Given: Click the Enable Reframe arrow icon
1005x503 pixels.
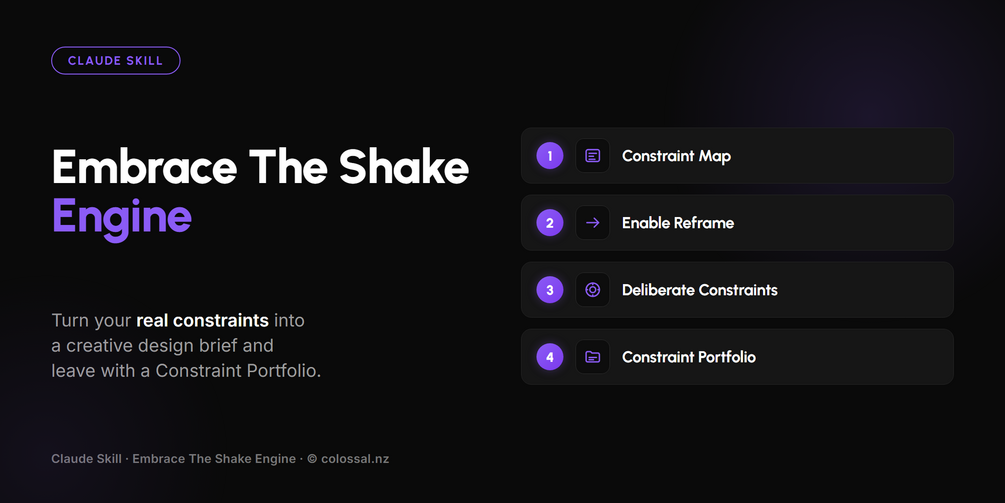Looking at the screenshot, I should [x=593, y=223].
